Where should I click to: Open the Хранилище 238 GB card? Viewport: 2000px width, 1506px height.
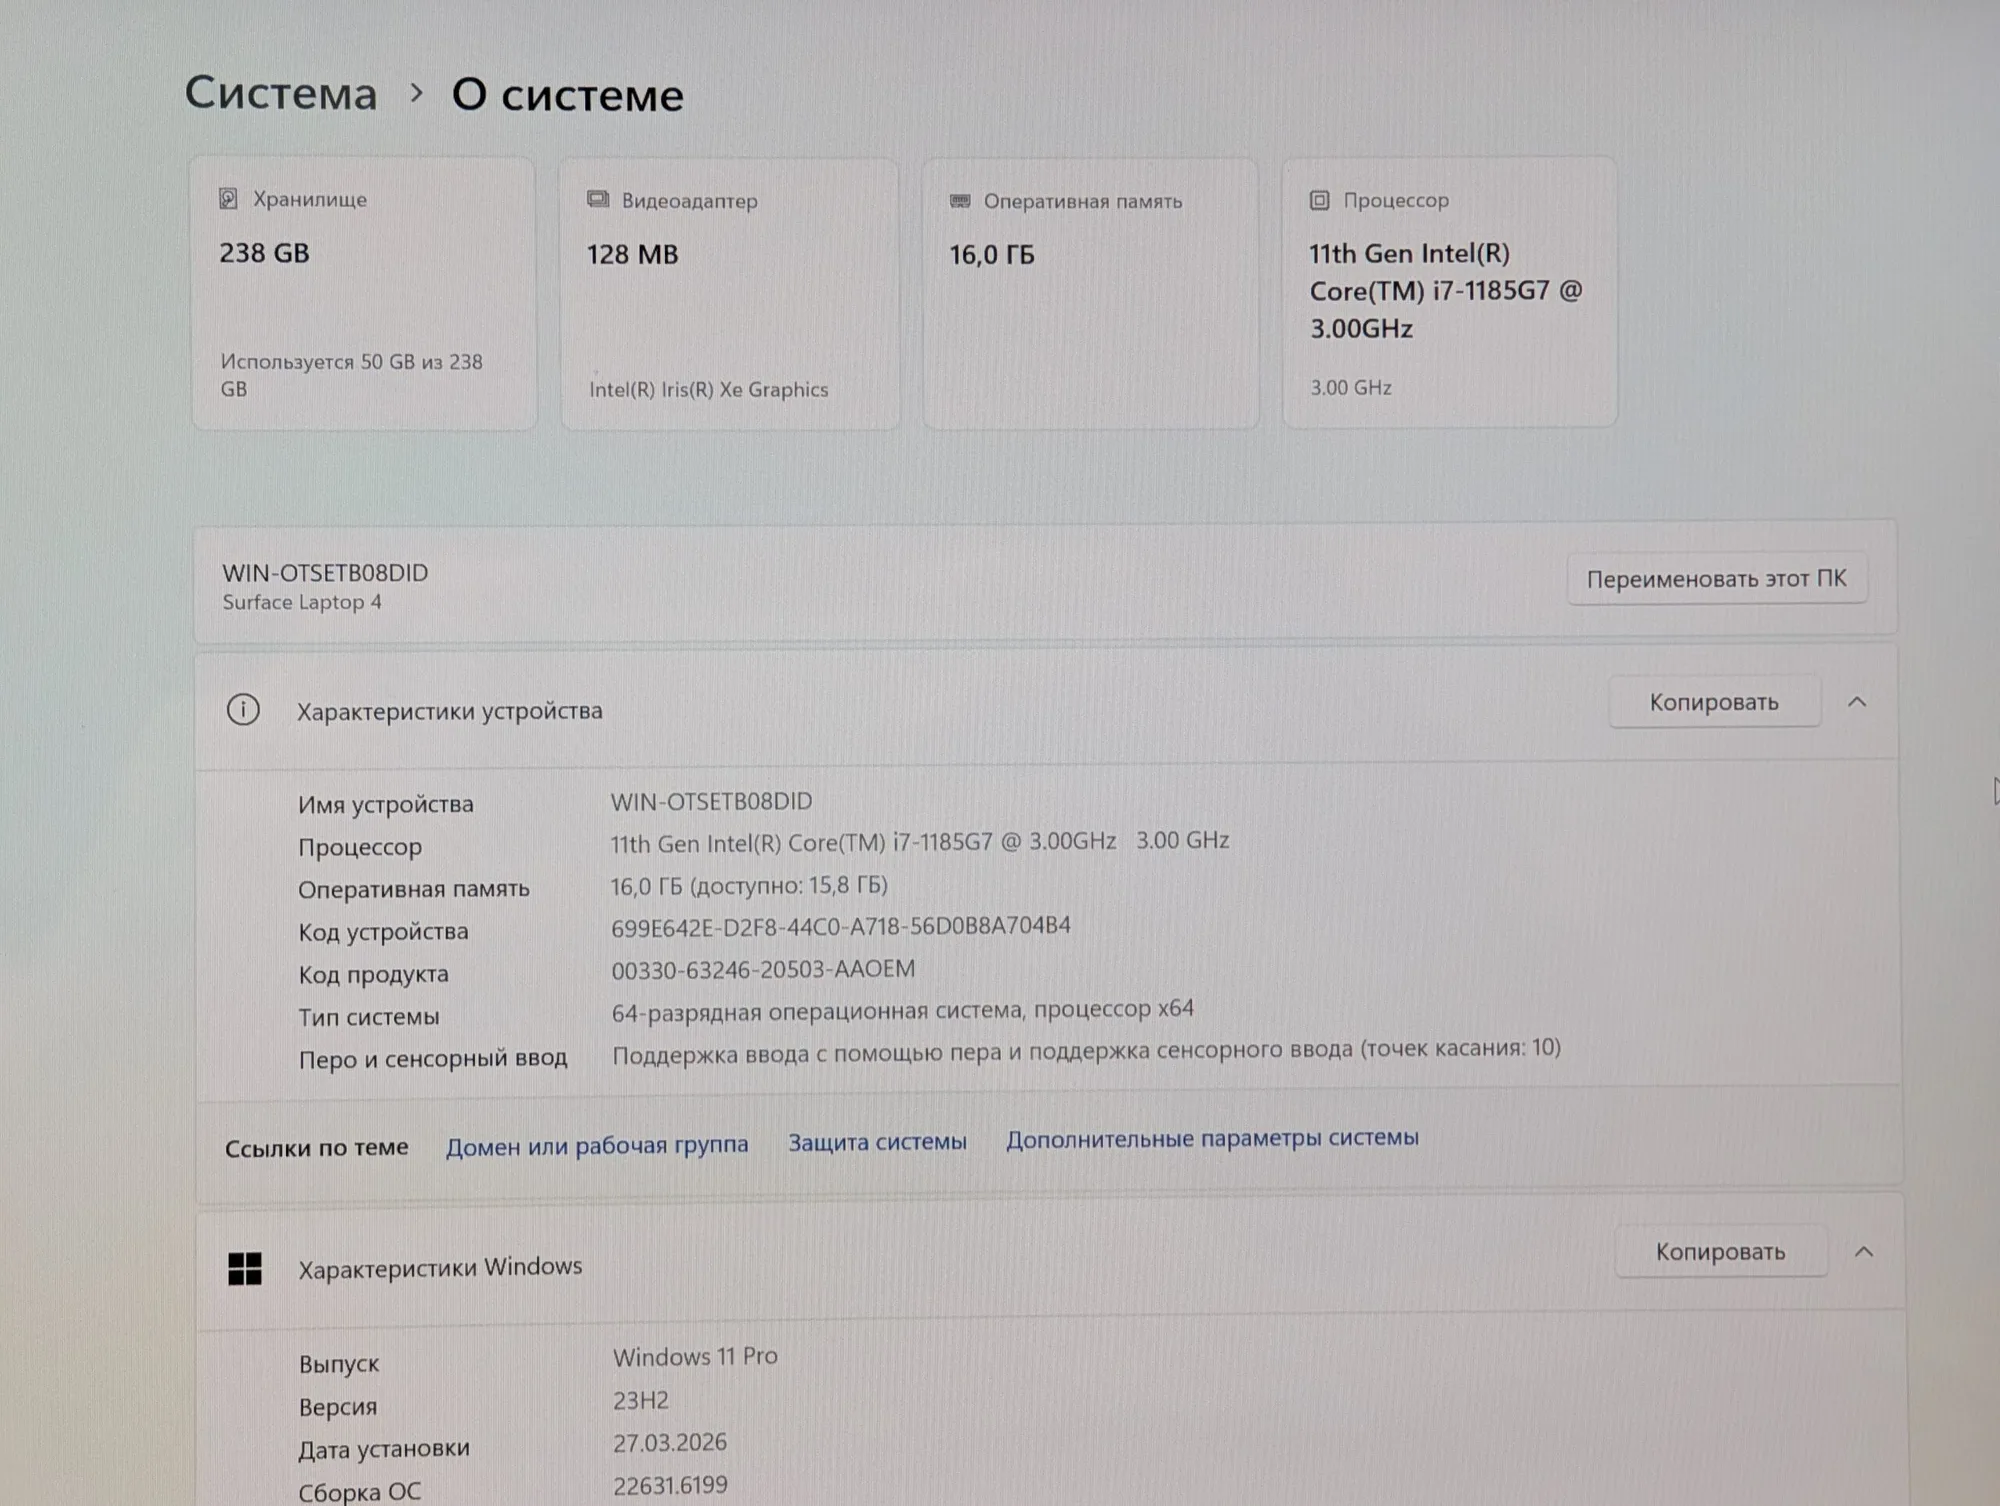point(364,294)
